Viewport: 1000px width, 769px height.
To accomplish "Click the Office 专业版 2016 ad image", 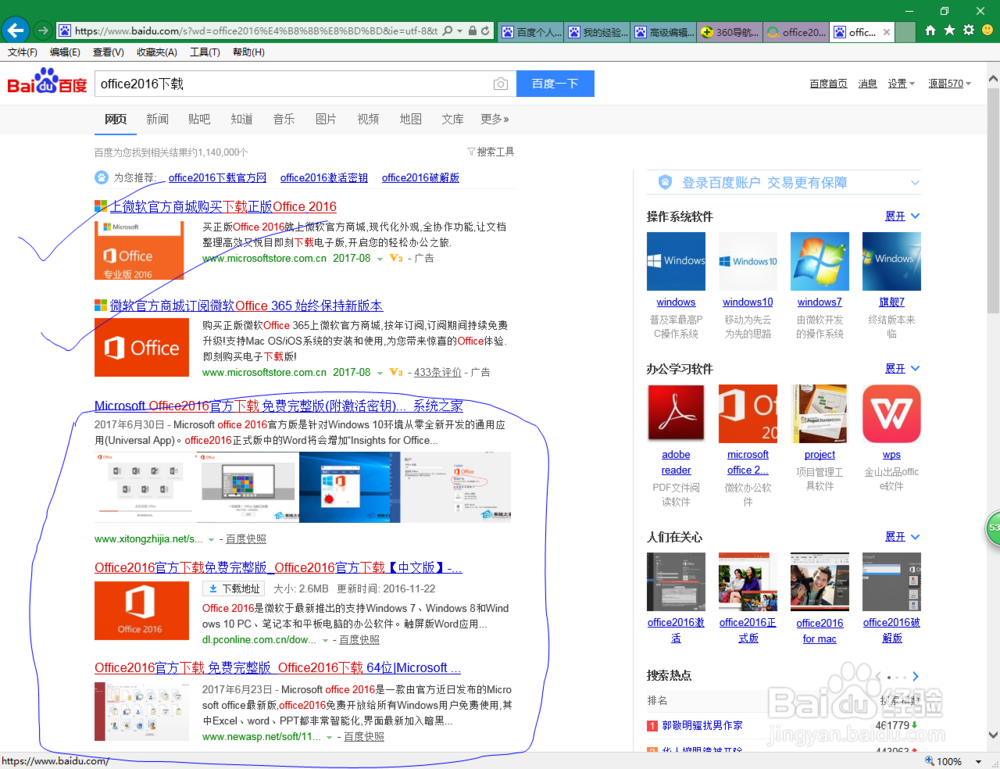I will pos(139,250).
